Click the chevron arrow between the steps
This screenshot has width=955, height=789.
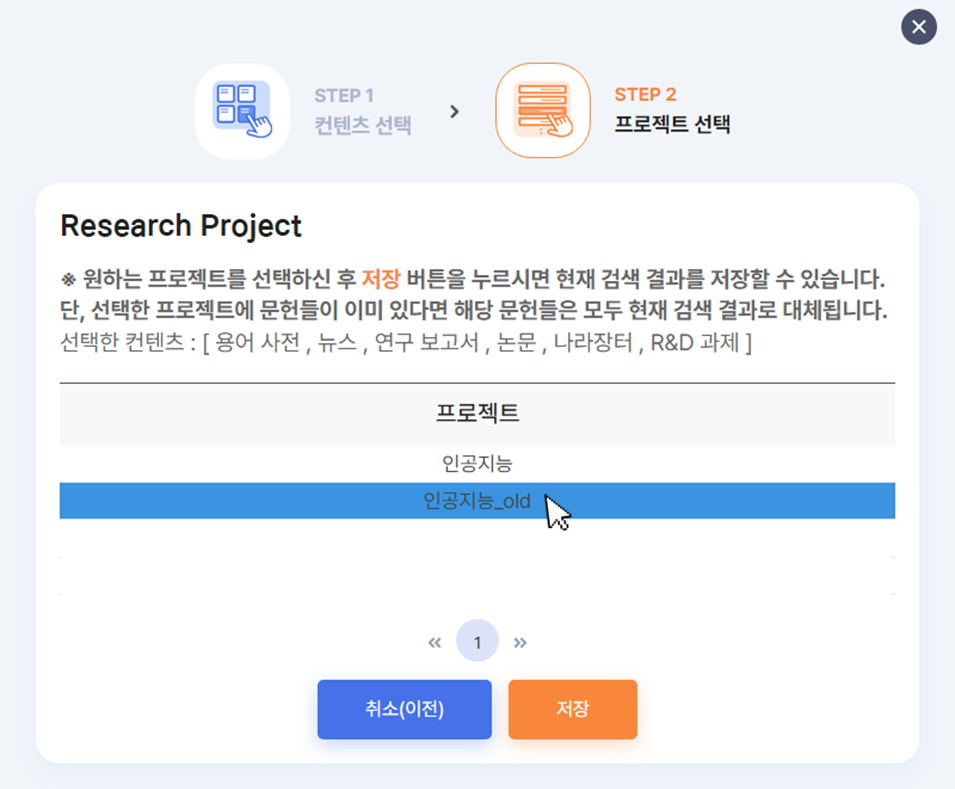point(454,111)
